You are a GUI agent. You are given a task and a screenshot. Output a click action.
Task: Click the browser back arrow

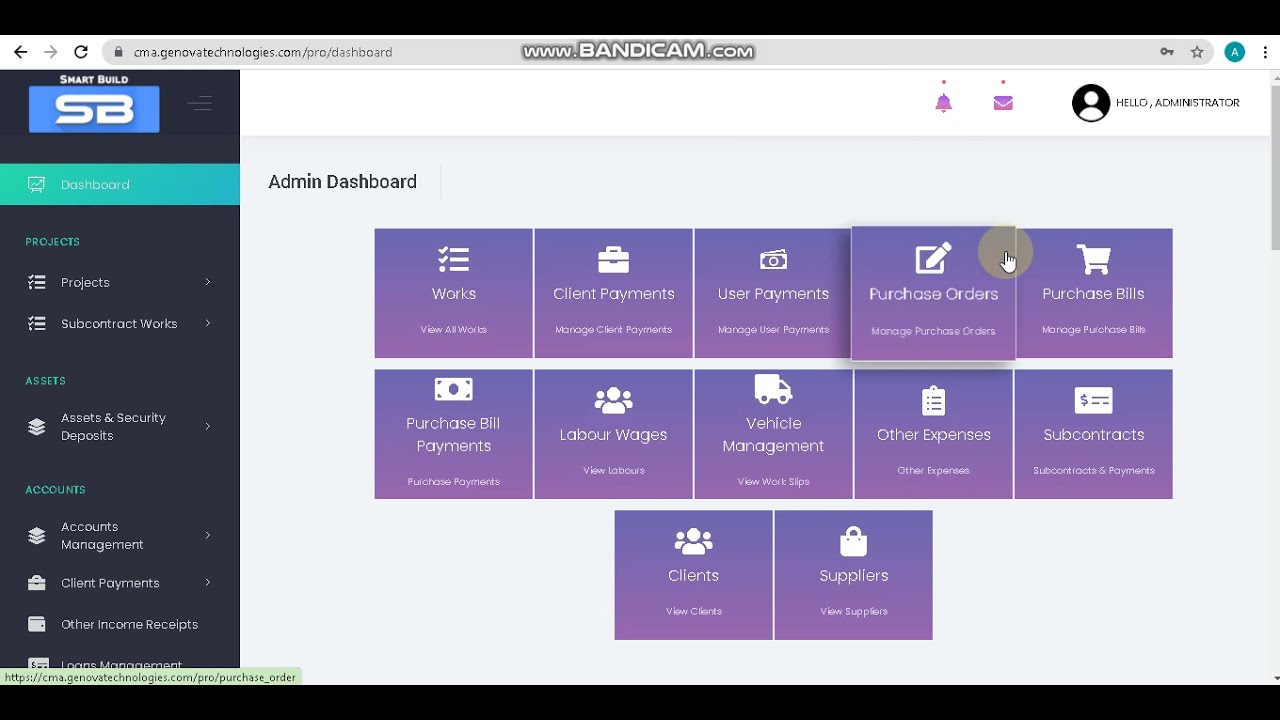click(21, 52)
